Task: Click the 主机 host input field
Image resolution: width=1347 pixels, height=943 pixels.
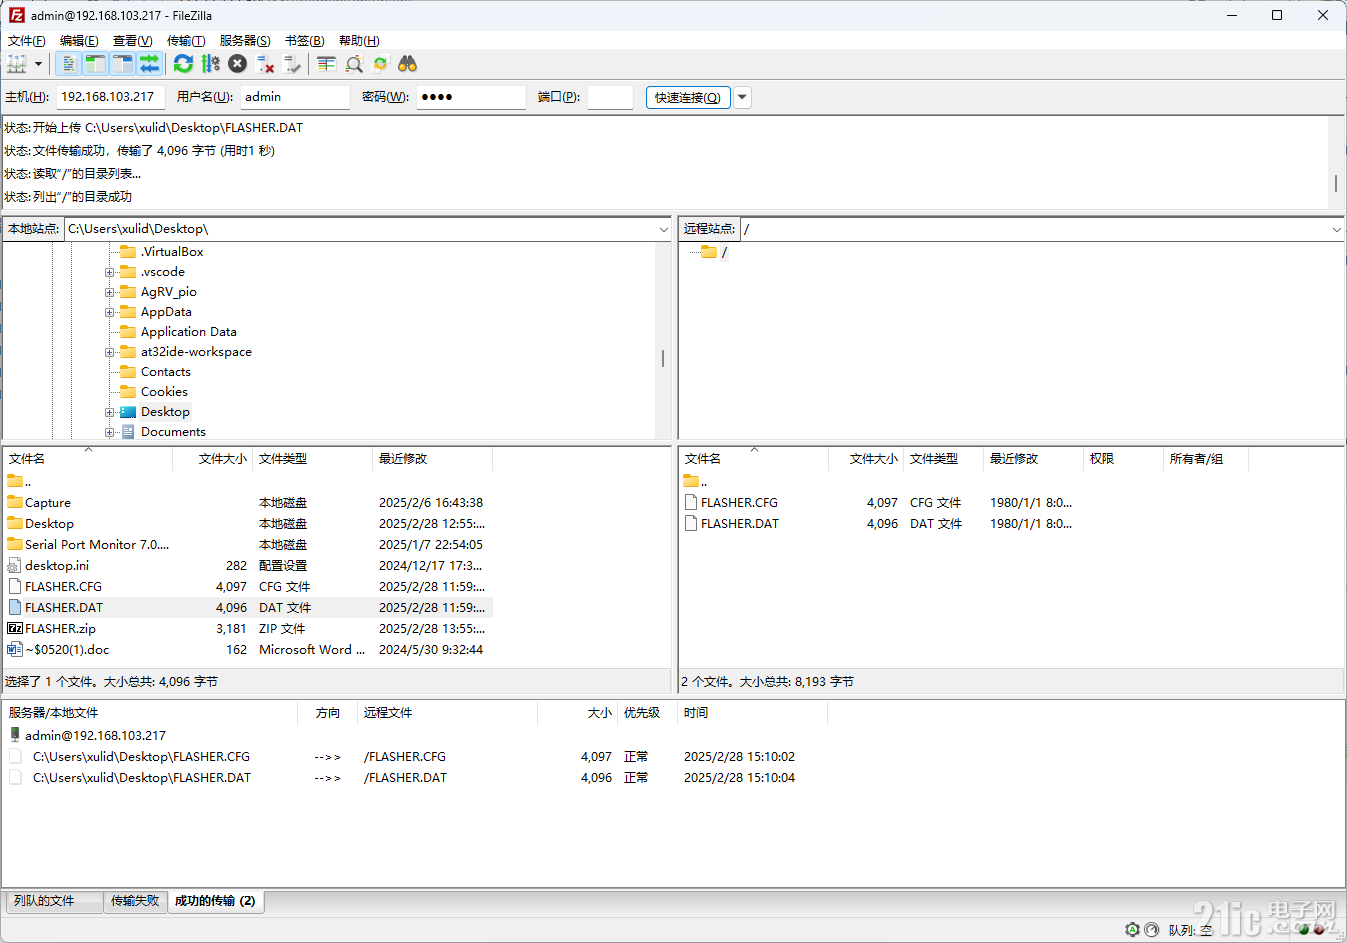Action: tap(110, 97)
